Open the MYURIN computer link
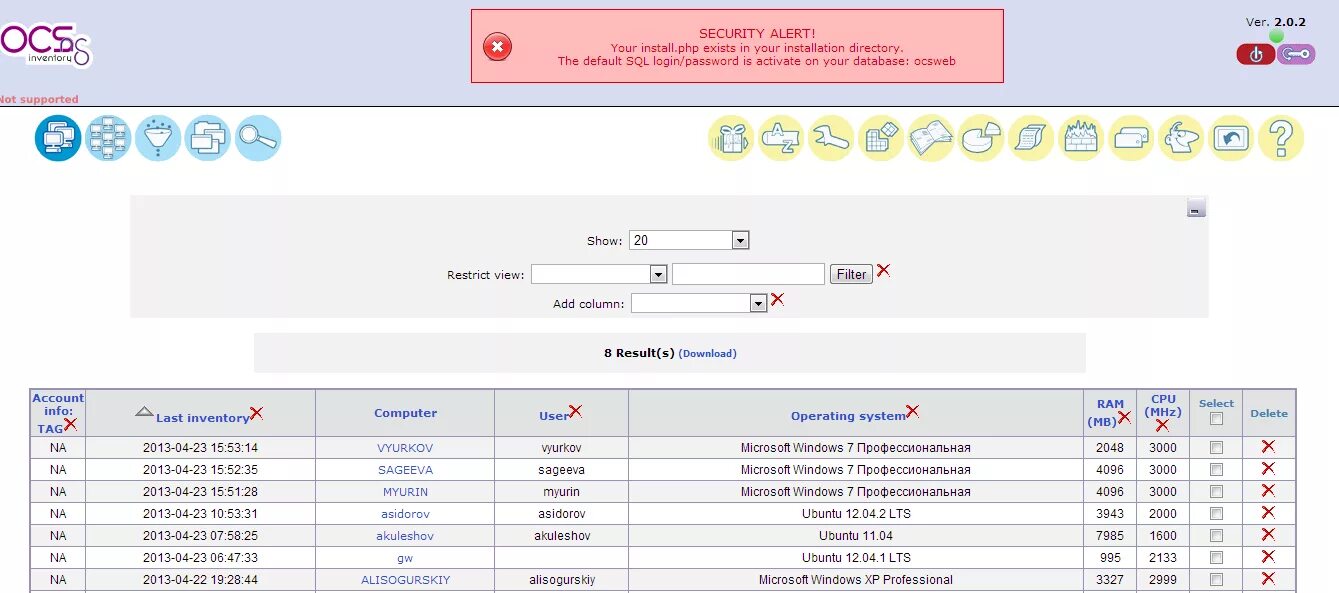 pyautogui.click(x=405, y=492)
